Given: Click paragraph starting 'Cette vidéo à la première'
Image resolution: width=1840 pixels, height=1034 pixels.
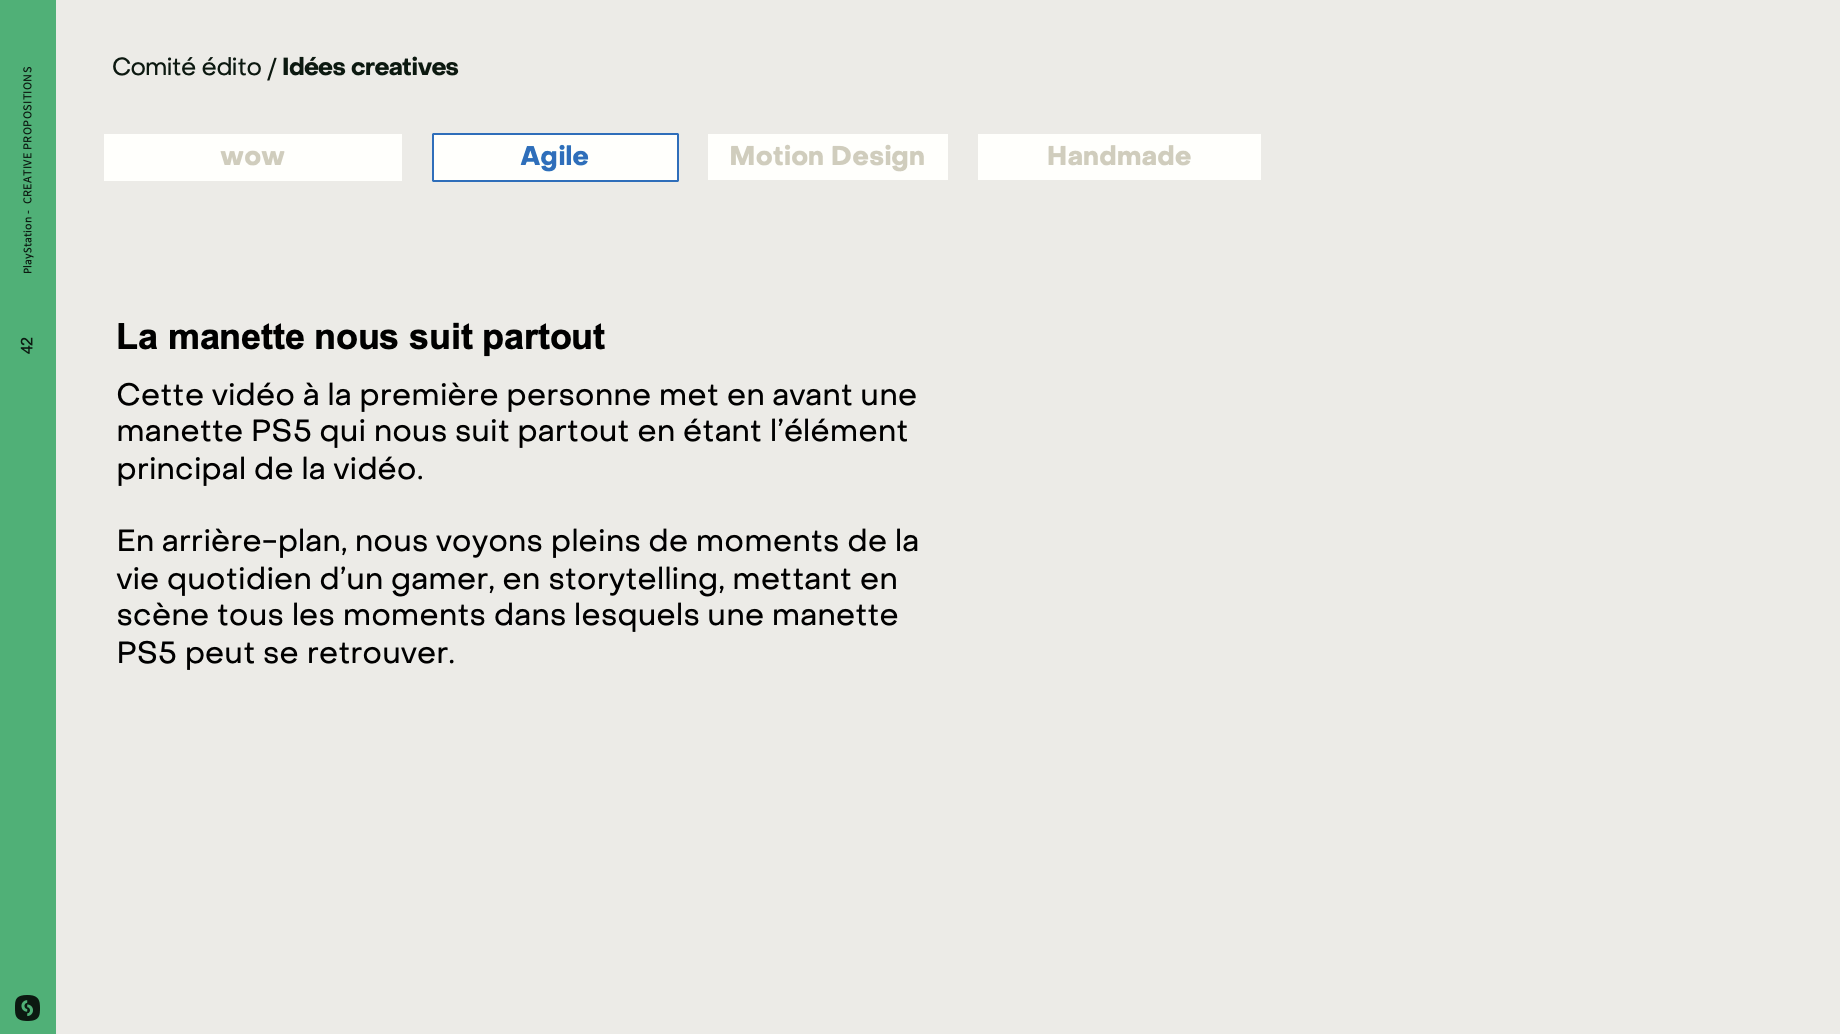Looking at the screenshot, I should (516, 431).
